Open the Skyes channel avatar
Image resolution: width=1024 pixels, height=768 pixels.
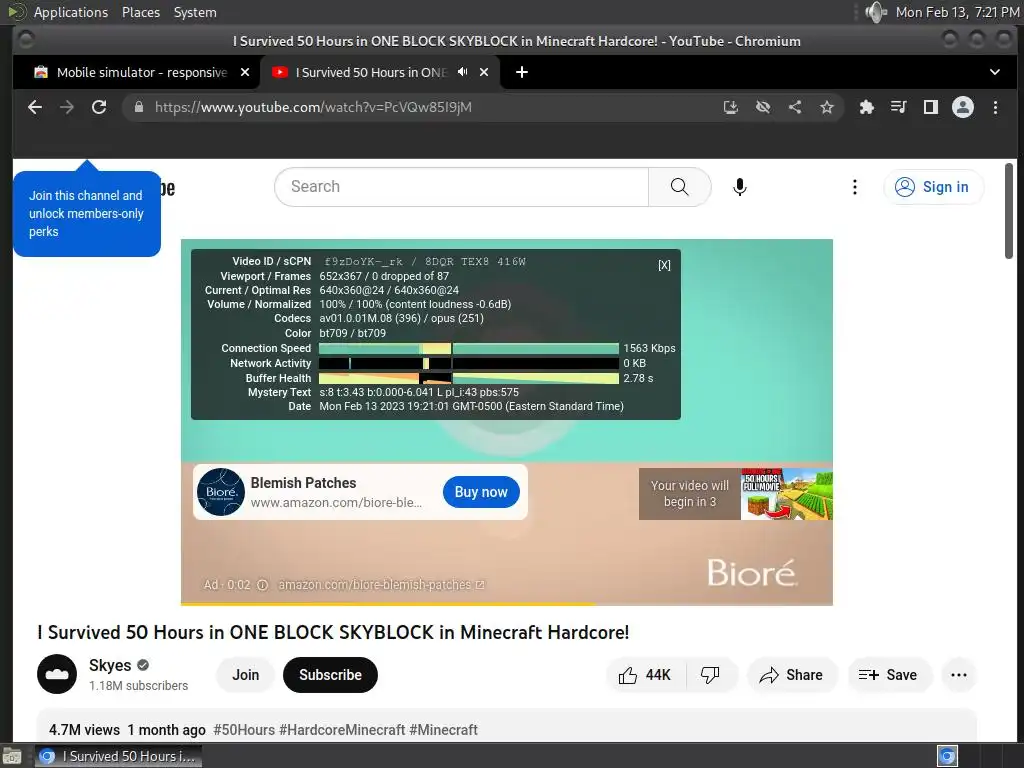(x=57, y=674)
